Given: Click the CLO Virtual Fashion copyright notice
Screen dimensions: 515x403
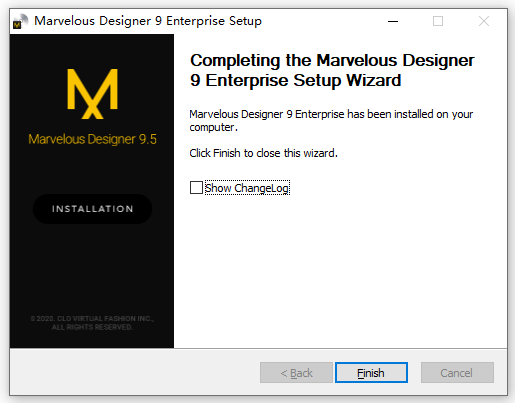Looking at the screenshot, I should pyautogui.click(x=92, y=323).
